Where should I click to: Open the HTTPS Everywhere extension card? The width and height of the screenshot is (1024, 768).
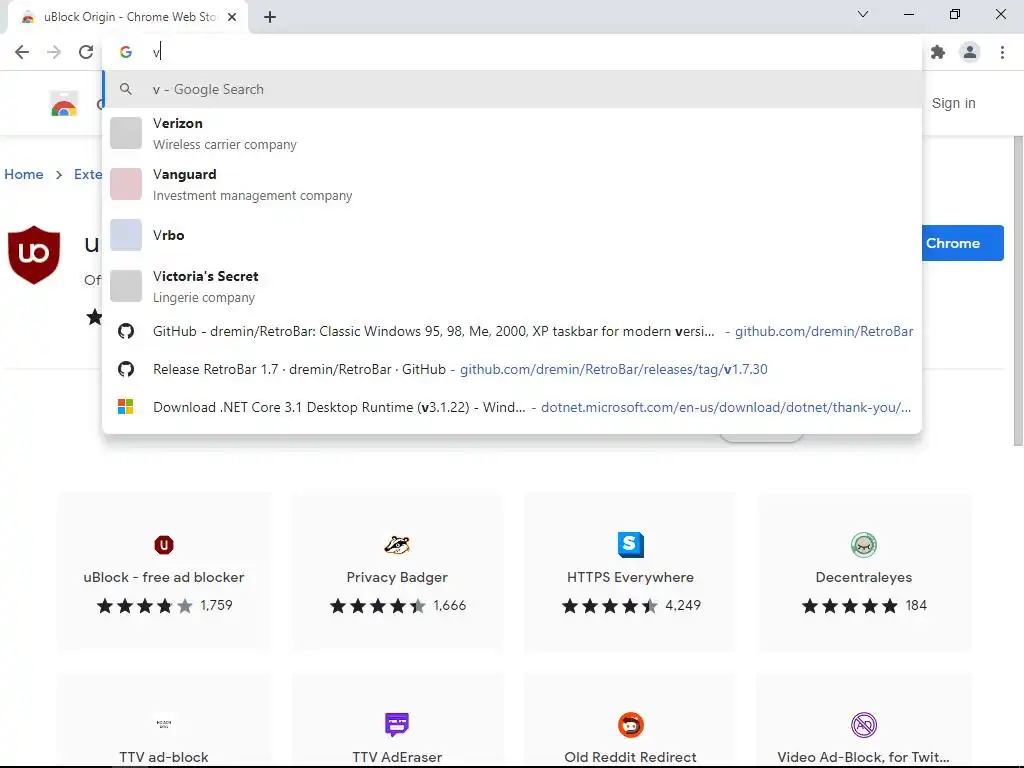click(630, 573)
